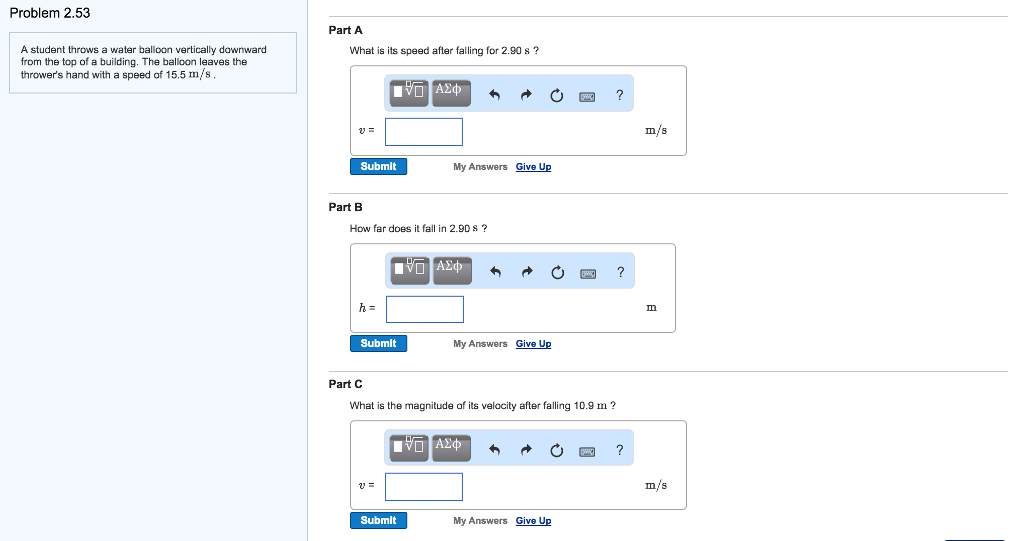Image resolution: width=1024 pixels, height=541 pixels.
Task: Click the undo arrow in Part A toolbar
Action: [494, 96]
